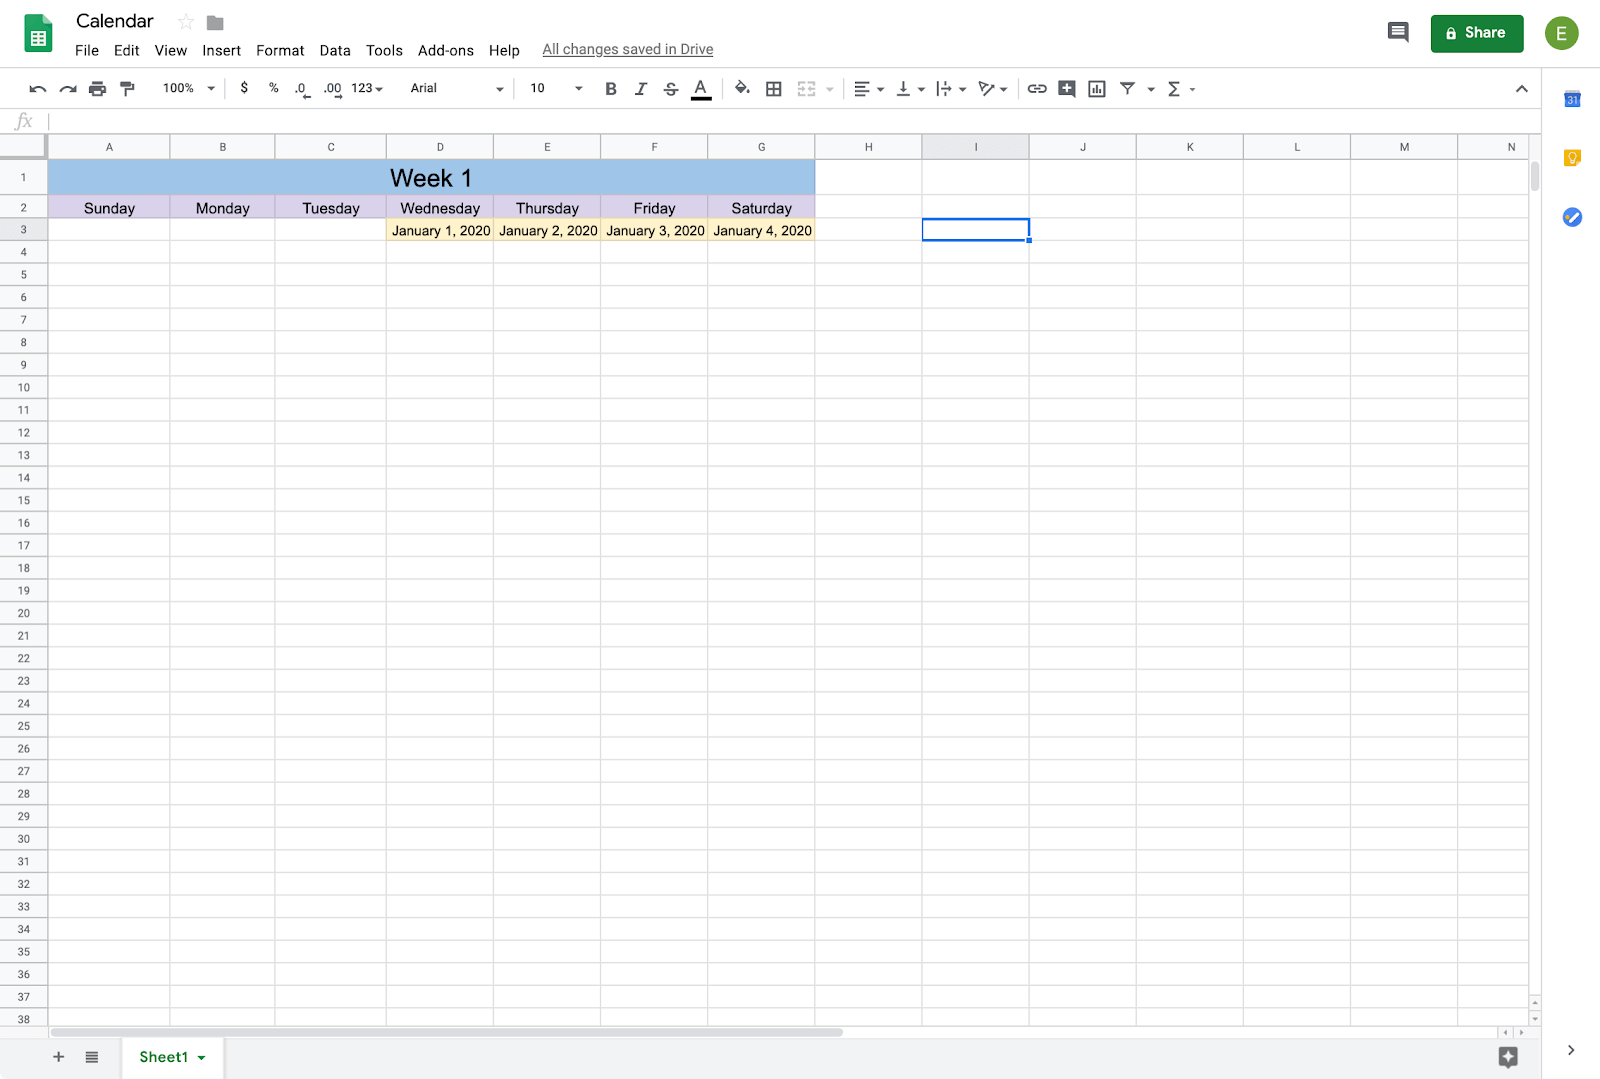Open the Add-ons menu

pyautogui.click(x=446, y=50)
